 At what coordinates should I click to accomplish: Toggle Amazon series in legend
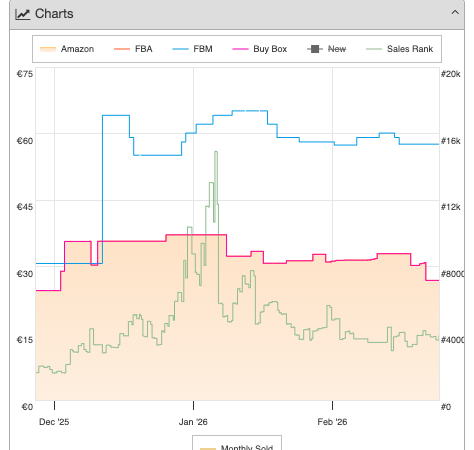pos(67,49)
